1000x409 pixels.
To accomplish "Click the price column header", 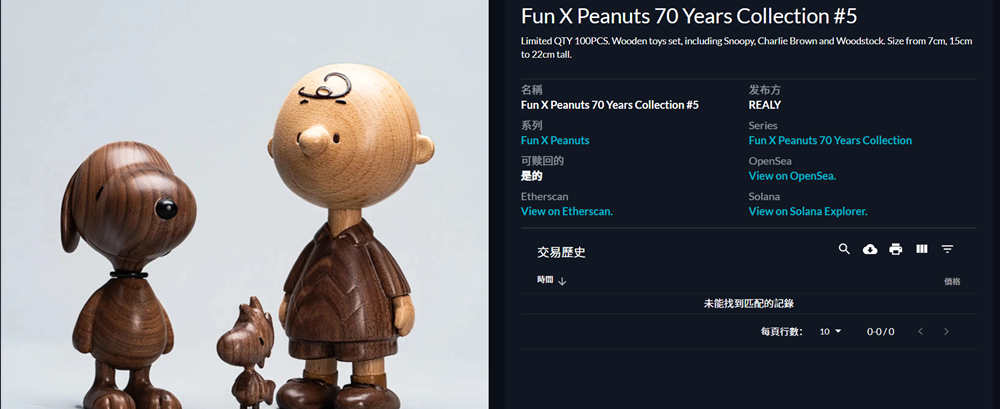I will (x=952, y=281).
